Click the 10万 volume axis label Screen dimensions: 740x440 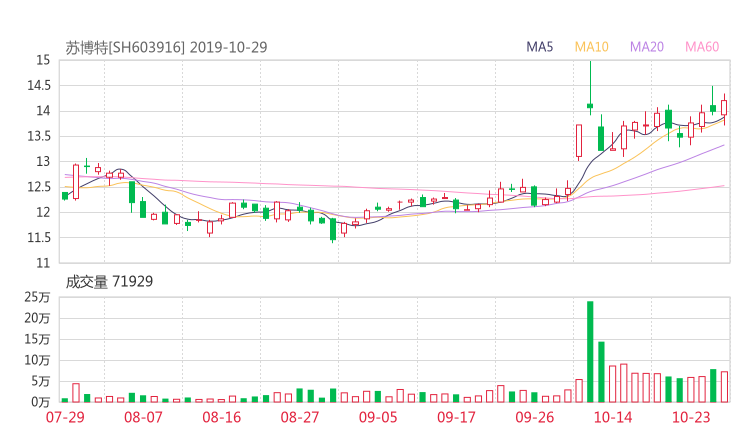37,360
